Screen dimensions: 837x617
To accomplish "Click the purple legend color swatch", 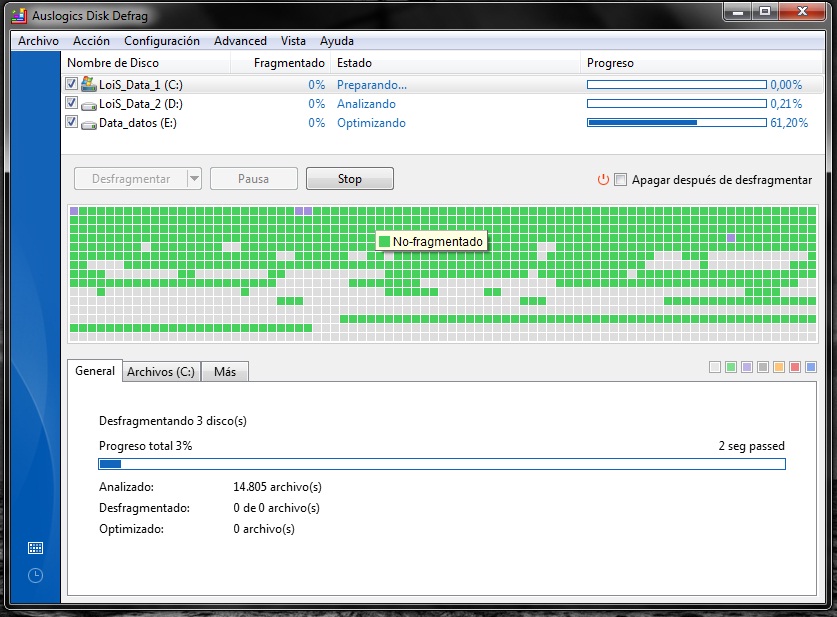I will [747, 367].
